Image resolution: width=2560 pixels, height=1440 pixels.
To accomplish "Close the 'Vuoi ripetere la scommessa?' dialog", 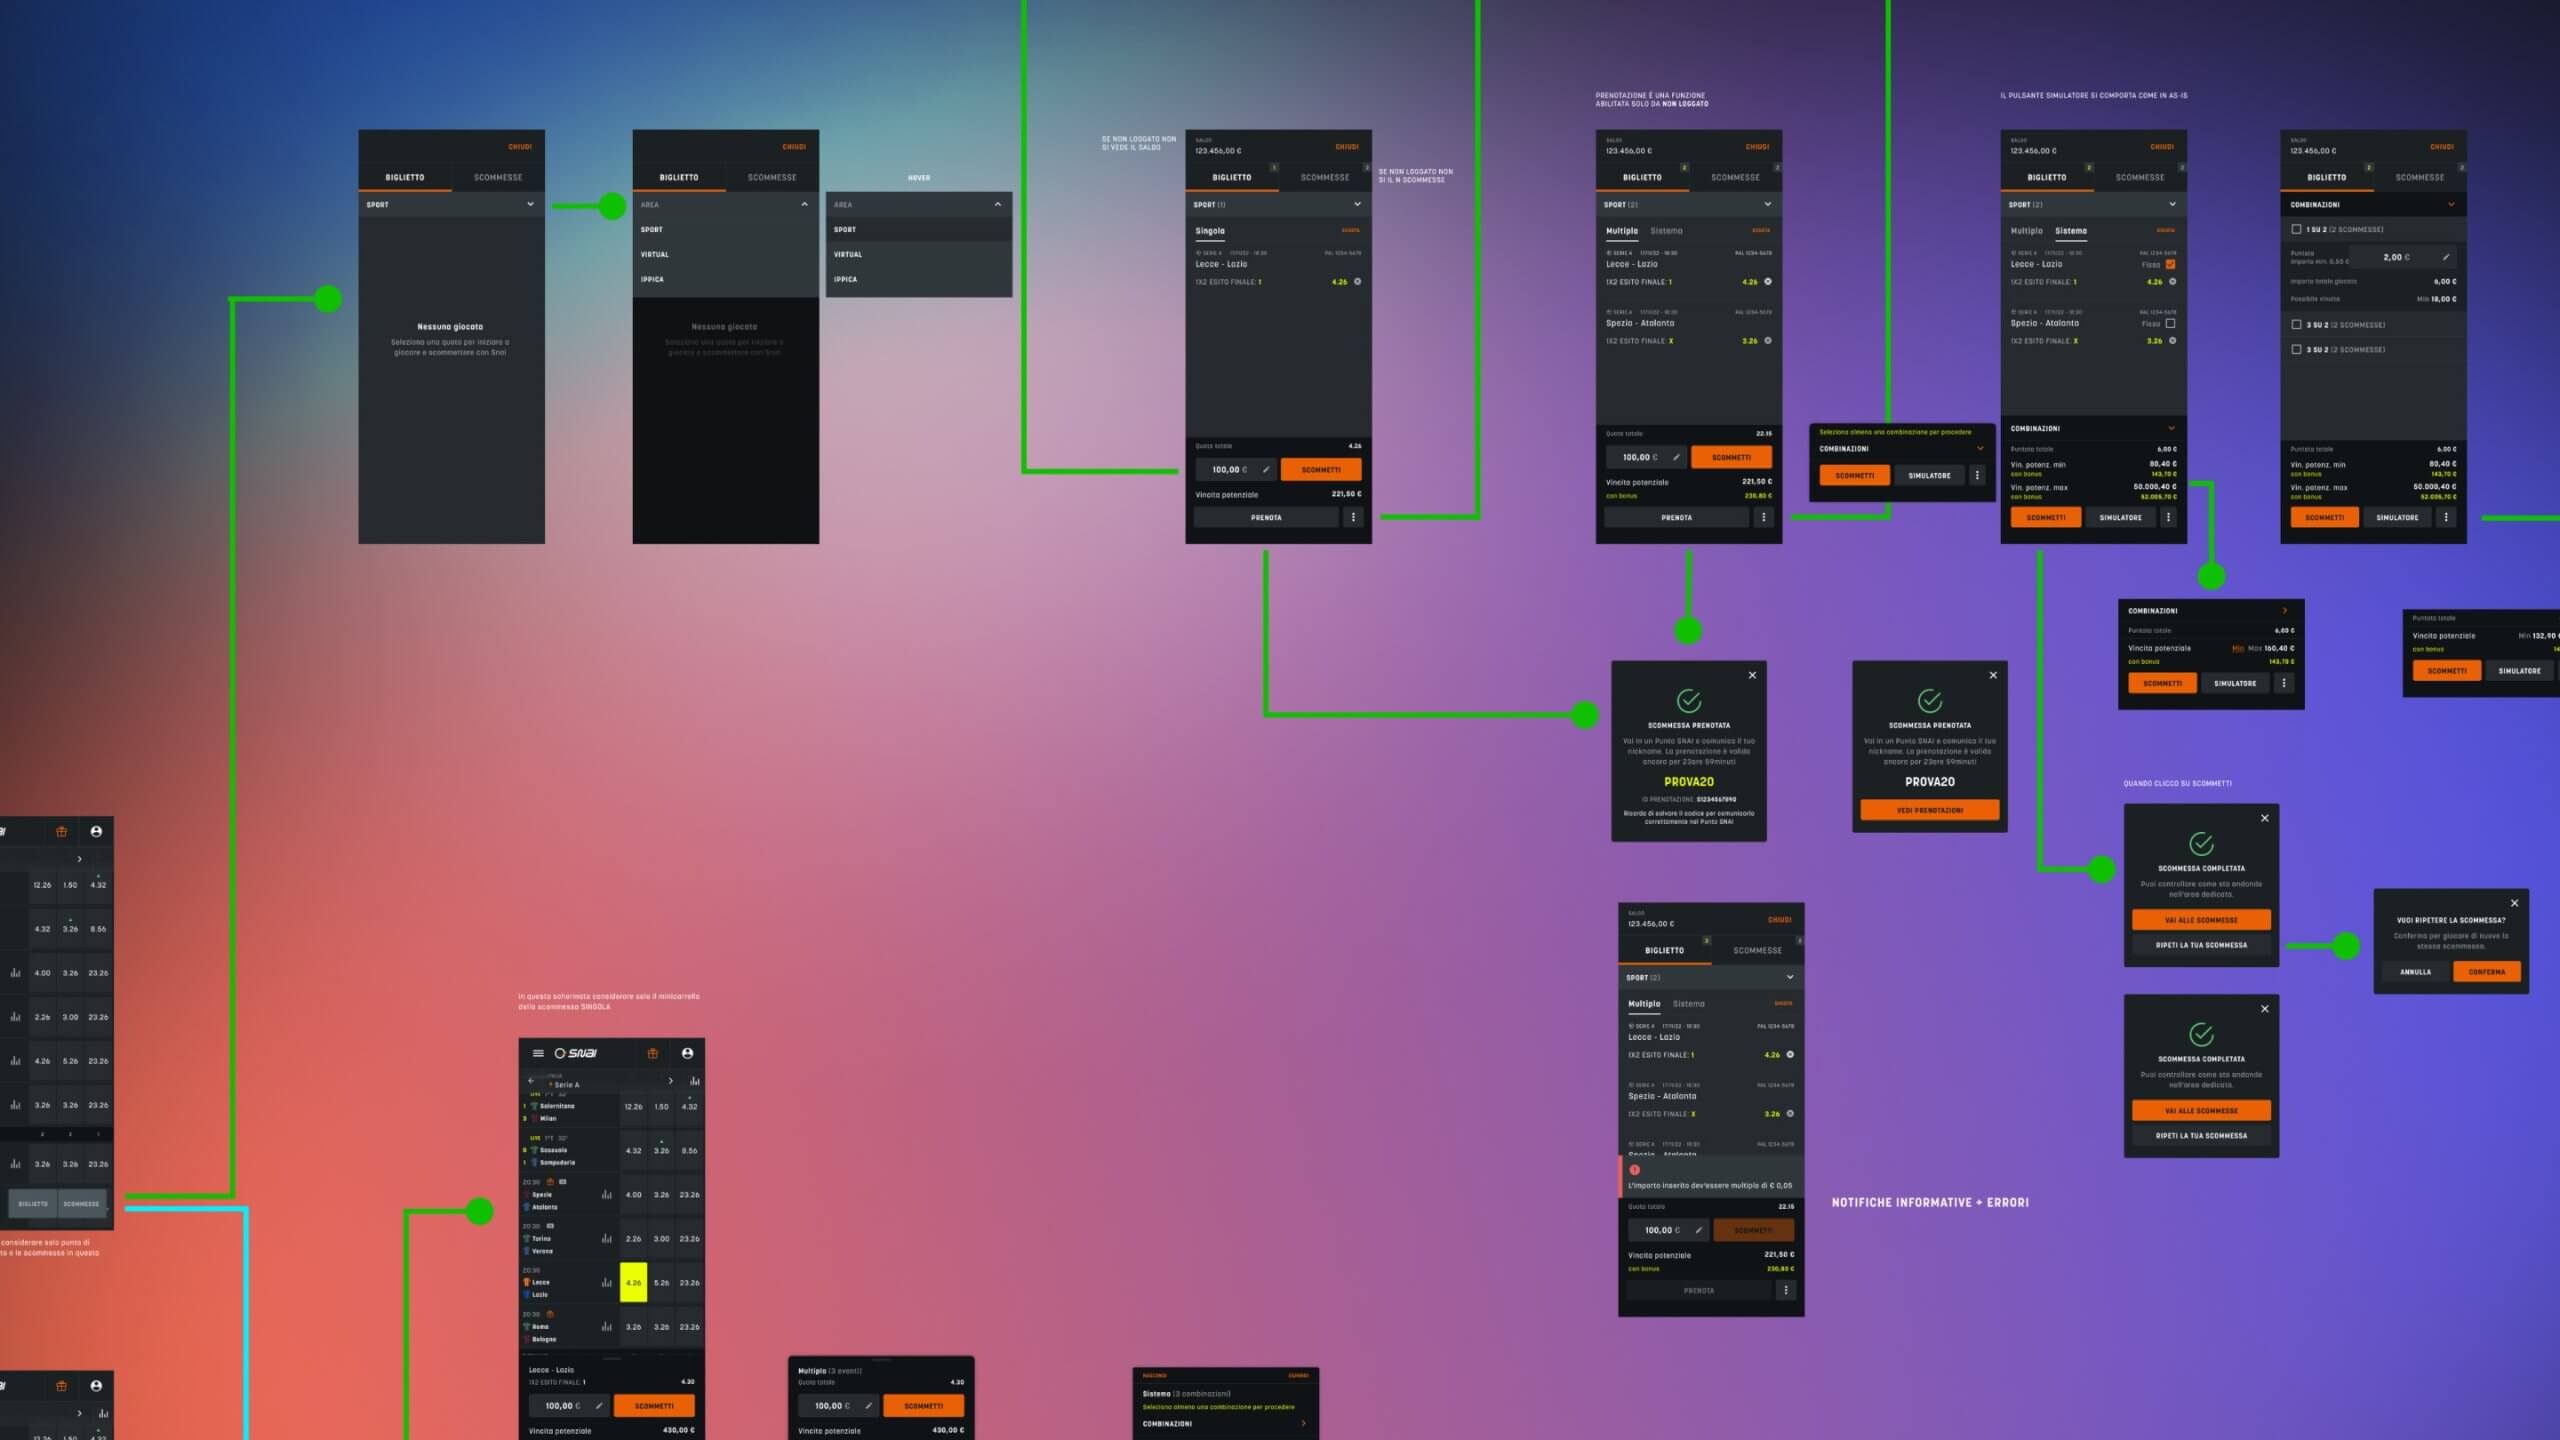I will pos(2514,903).
